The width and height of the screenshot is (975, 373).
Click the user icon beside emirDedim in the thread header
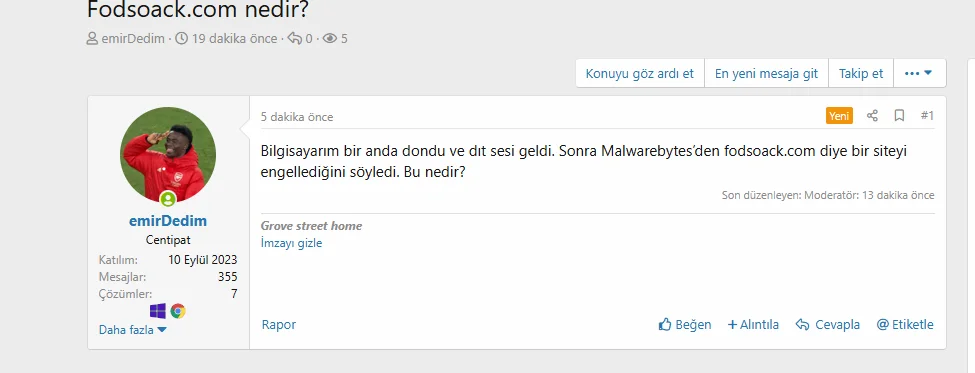(x=92, y=39)
